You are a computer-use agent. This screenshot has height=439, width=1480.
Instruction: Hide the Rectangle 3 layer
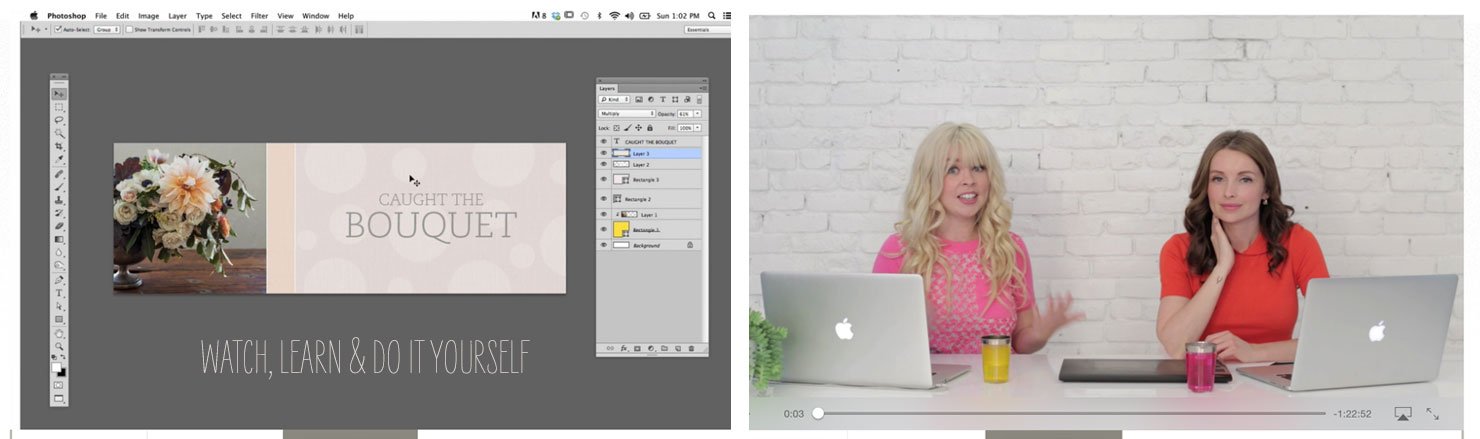coord(603,179)
